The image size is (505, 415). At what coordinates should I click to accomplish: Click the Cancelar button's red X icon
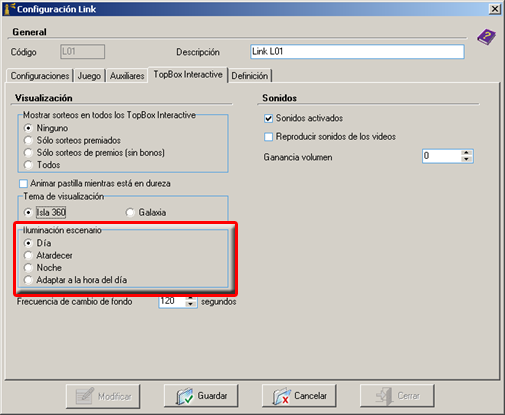(x=281, y=396)
